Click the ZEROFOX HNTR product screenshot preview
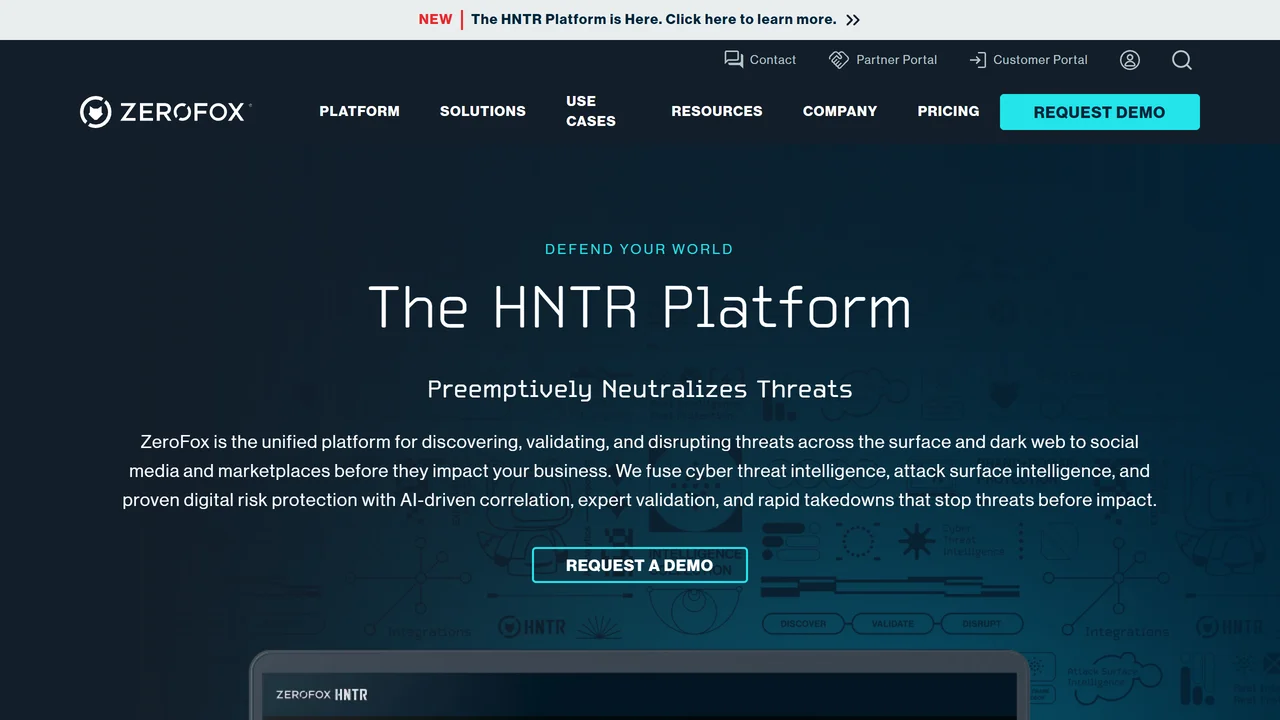 640,686
